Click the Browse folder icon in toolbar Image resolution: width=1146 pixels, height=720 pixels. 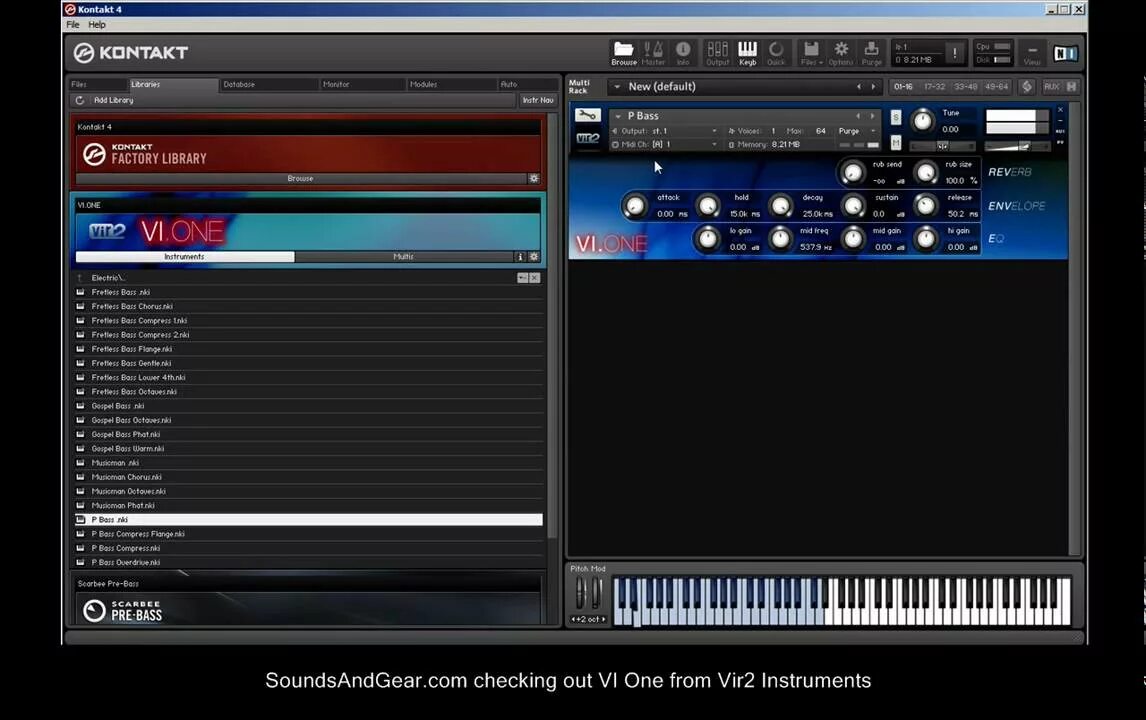coord(623,53)
